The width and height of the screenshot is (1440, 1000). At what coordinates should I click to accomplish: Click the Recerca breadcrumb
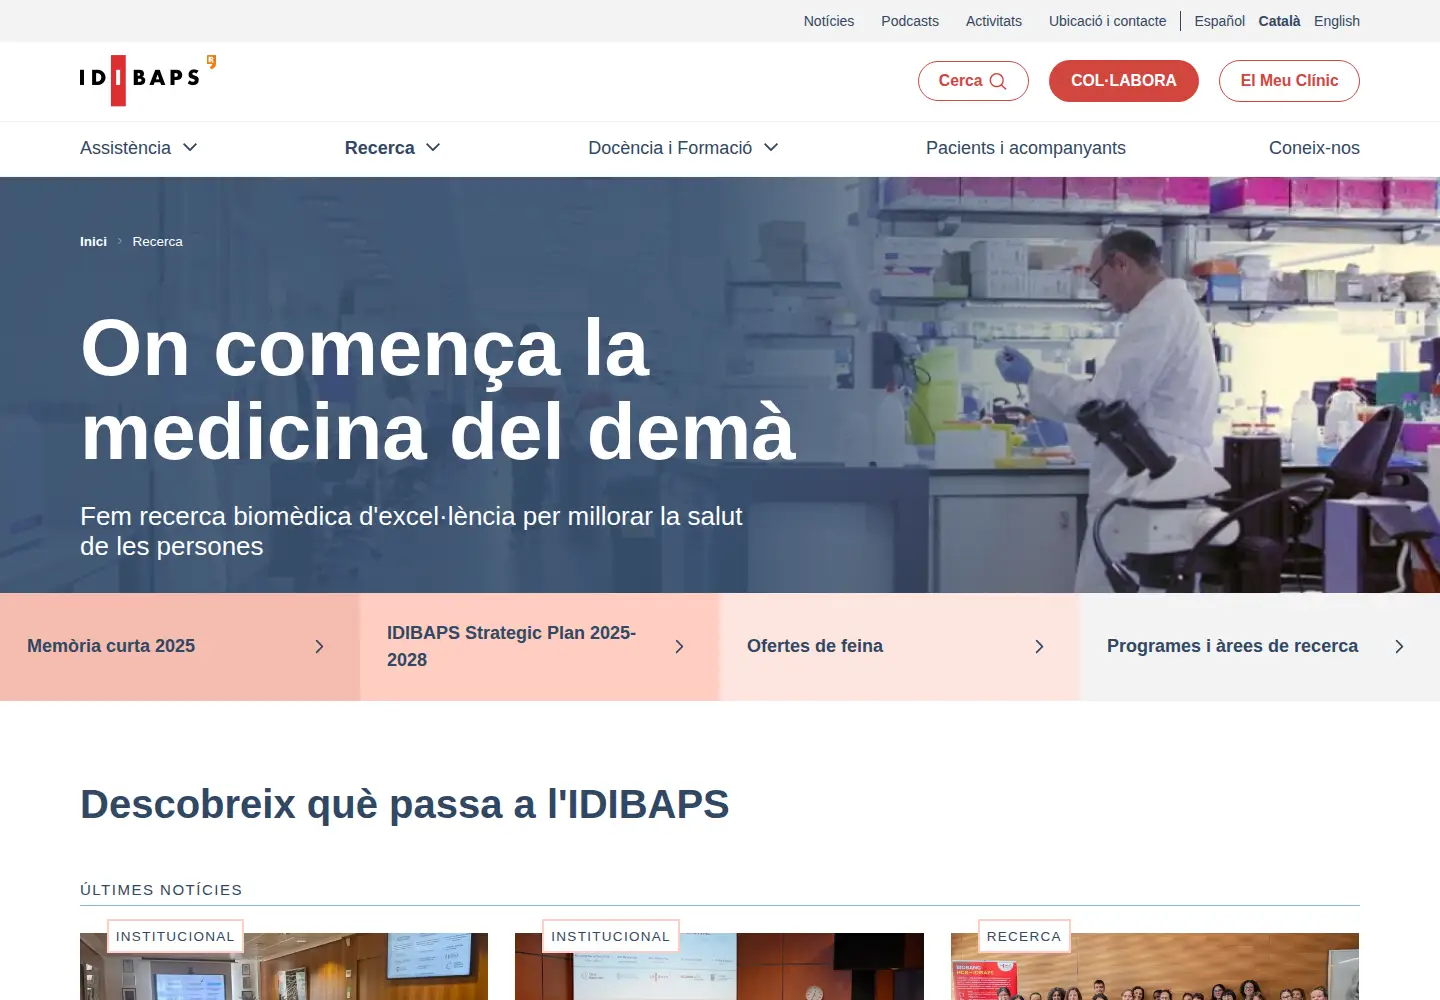(158, 242)
